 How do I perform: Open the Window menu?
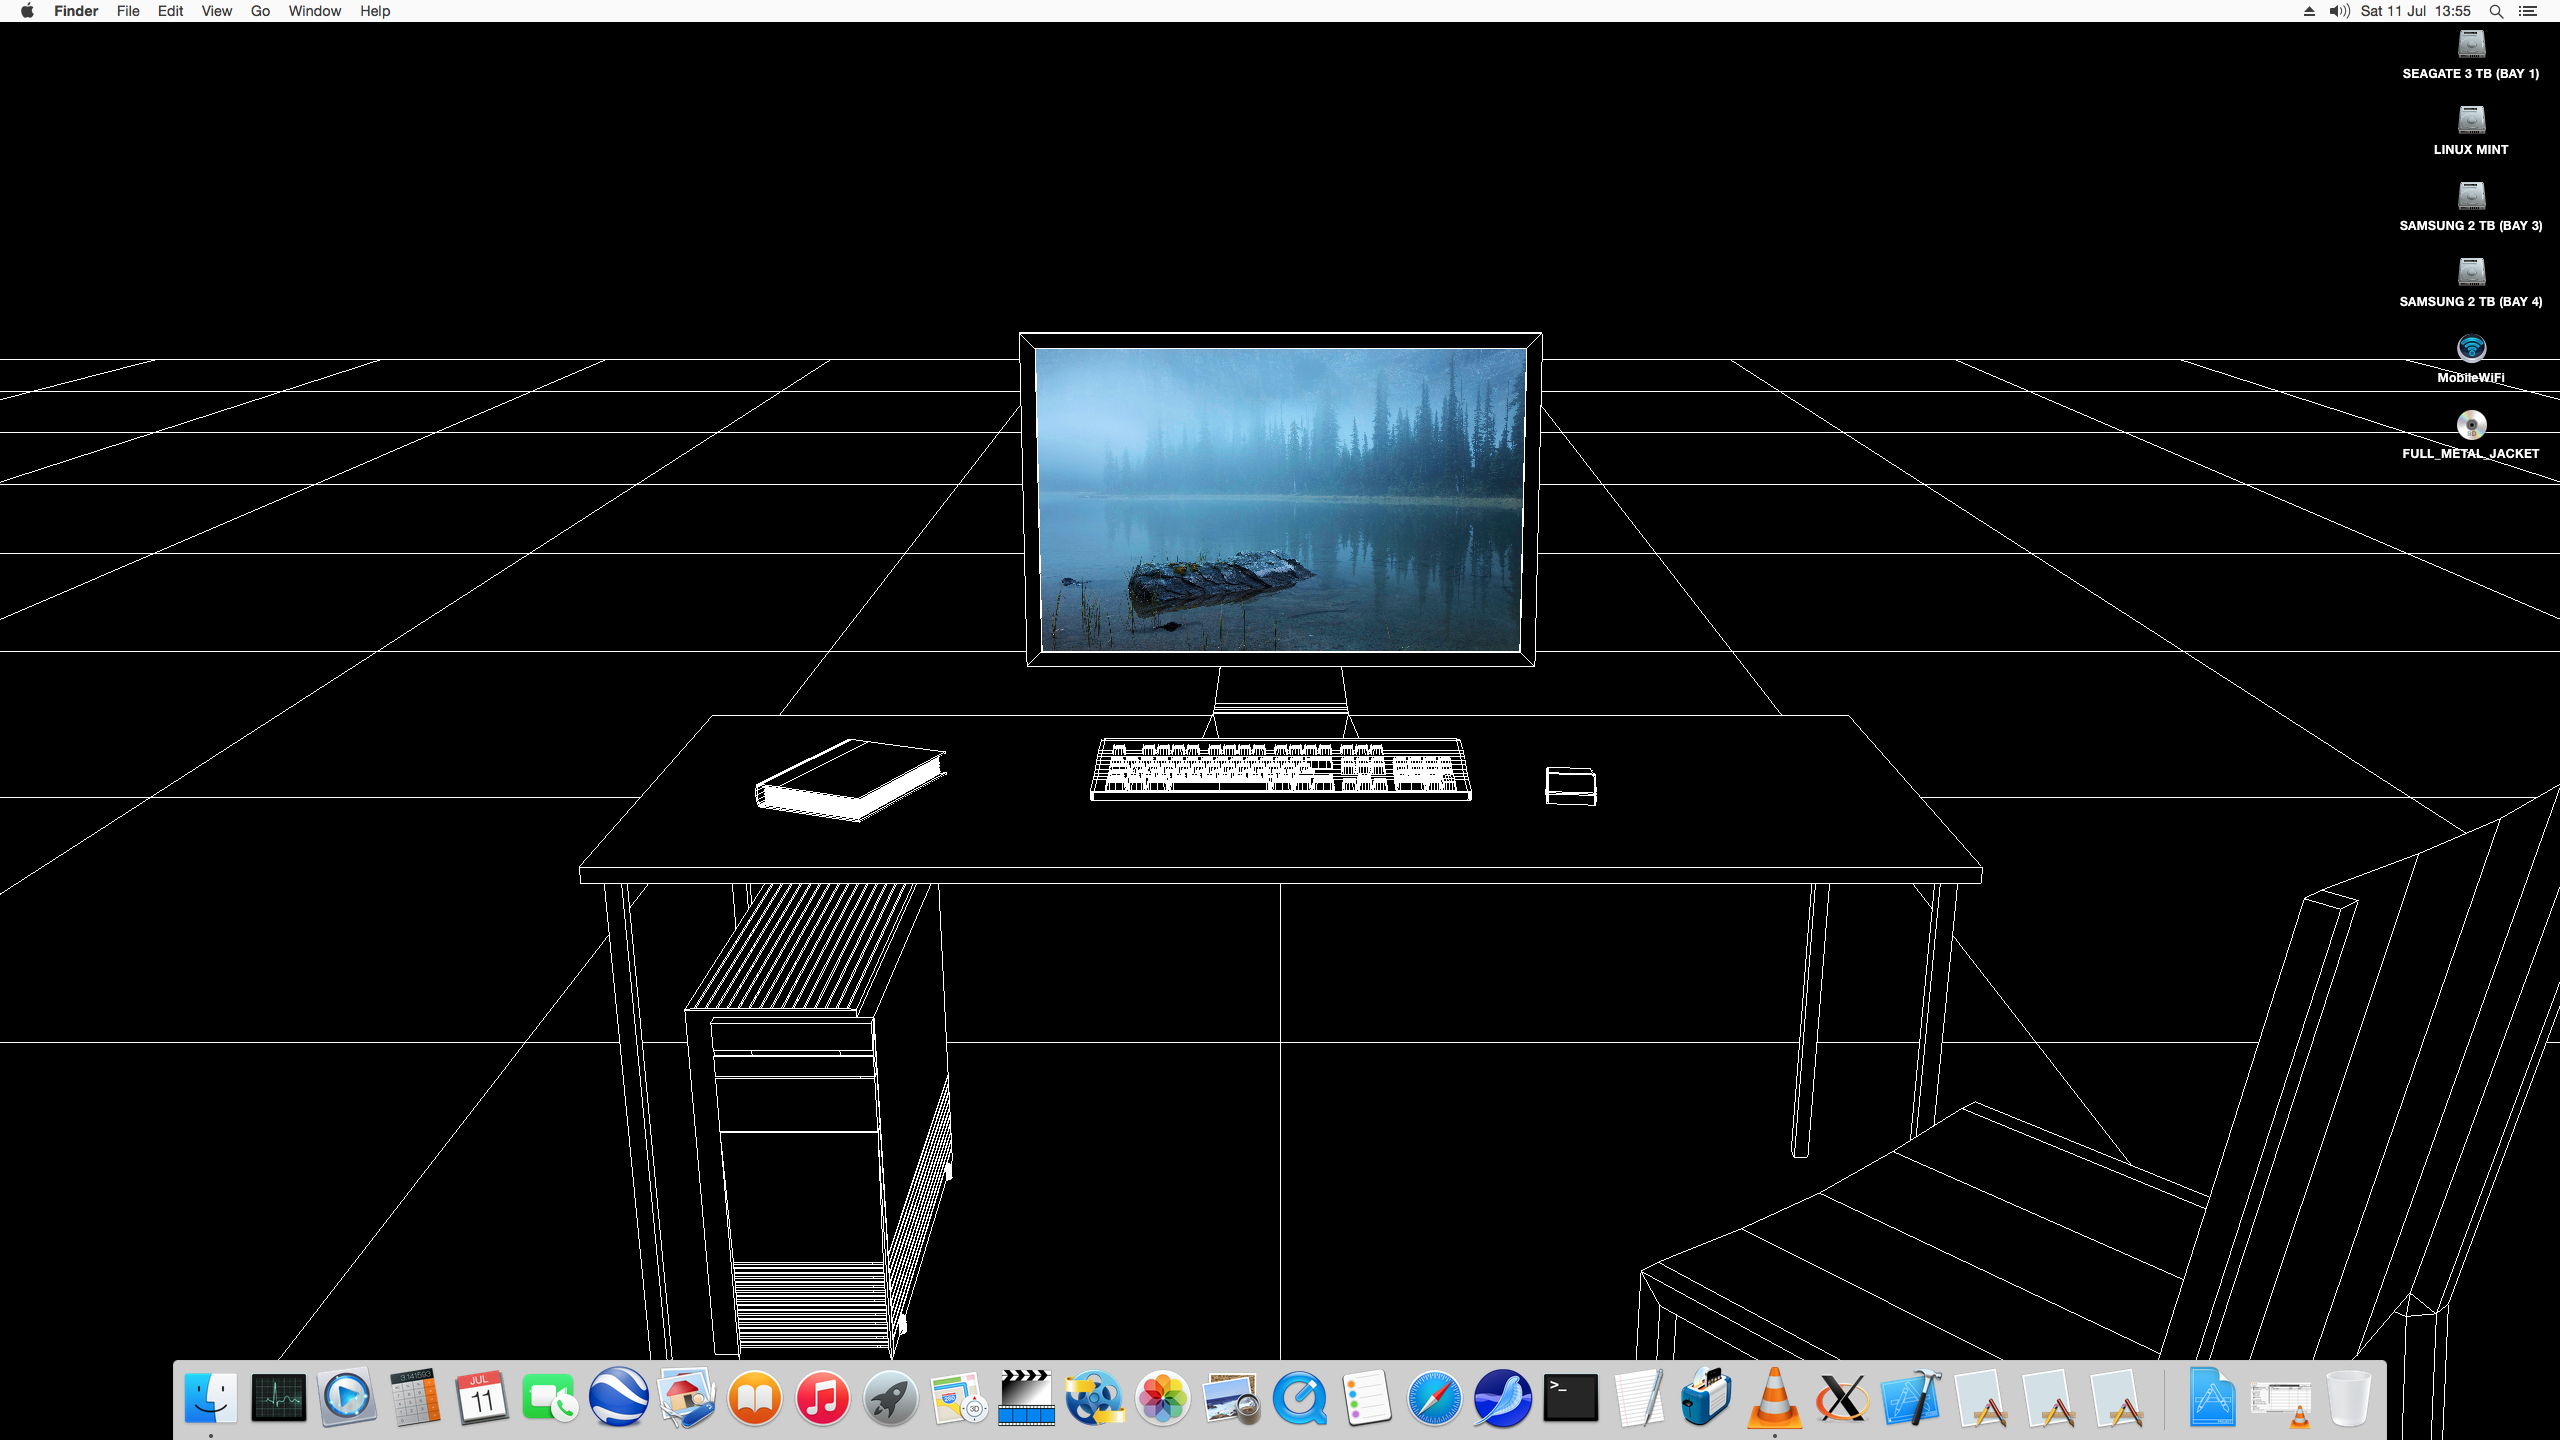(314, 11)
